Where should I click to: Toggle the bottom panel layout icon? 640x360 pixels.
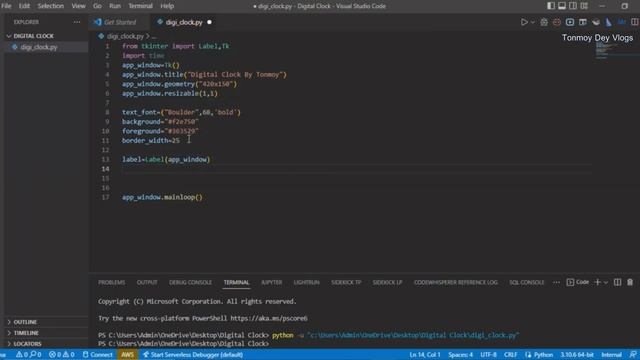[562, 6]
